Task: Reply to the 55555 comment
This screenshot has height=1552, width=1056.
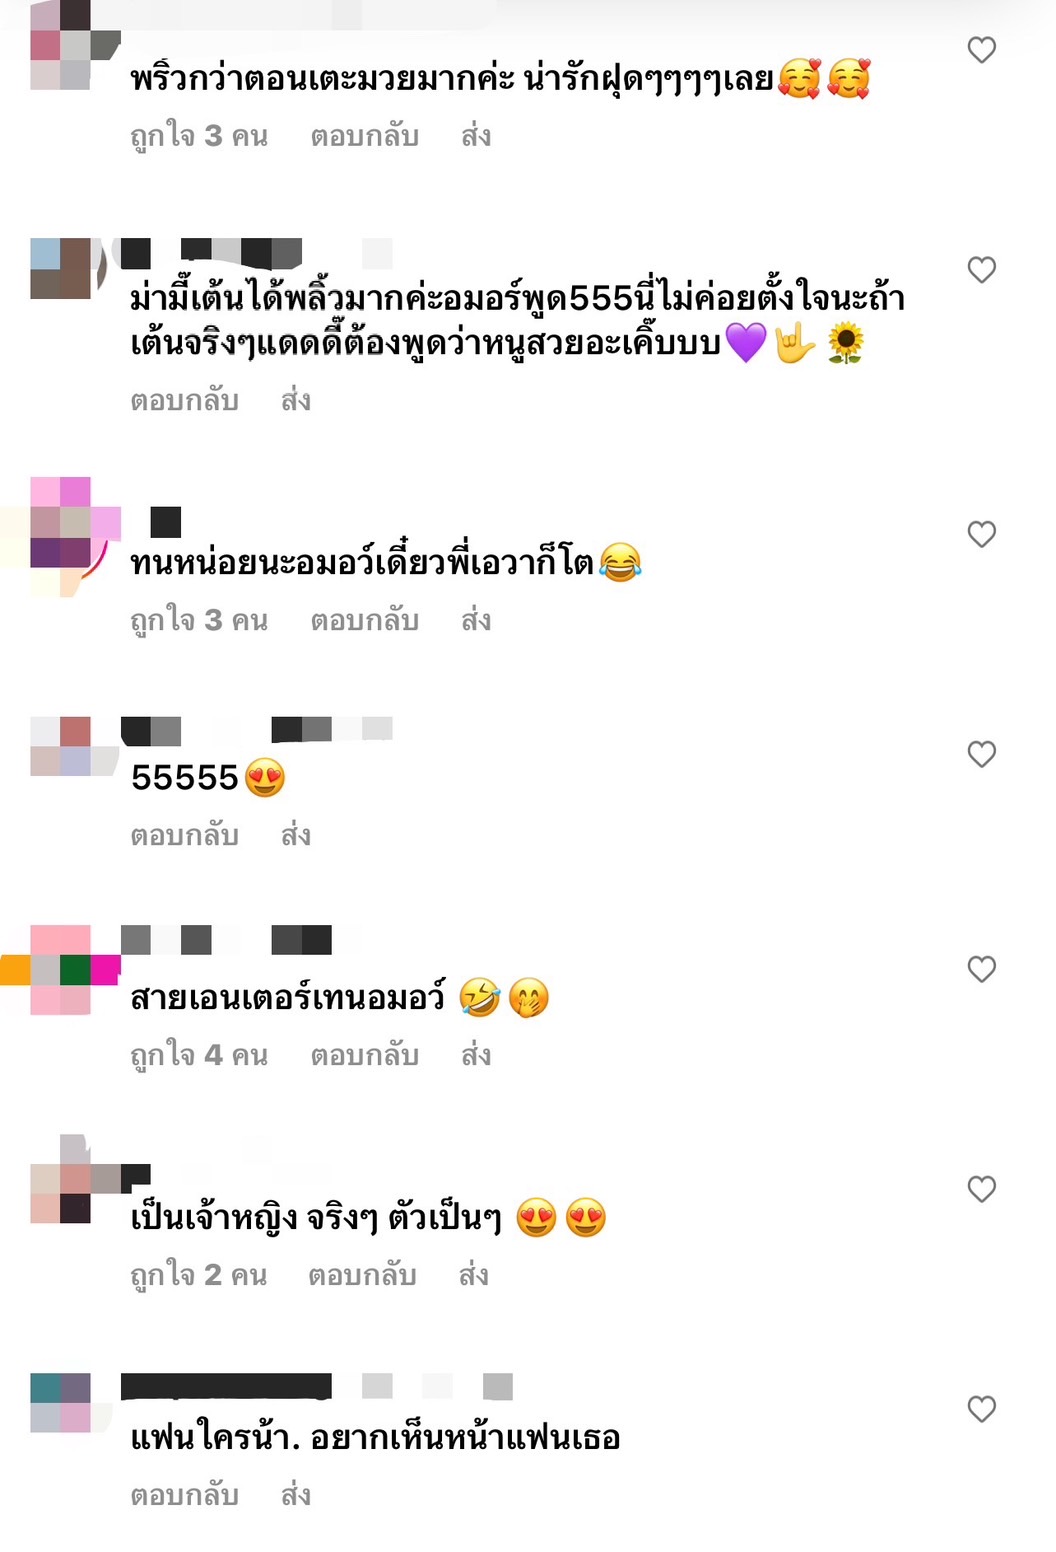Action: pyautogui.click(x=185, y=836)
